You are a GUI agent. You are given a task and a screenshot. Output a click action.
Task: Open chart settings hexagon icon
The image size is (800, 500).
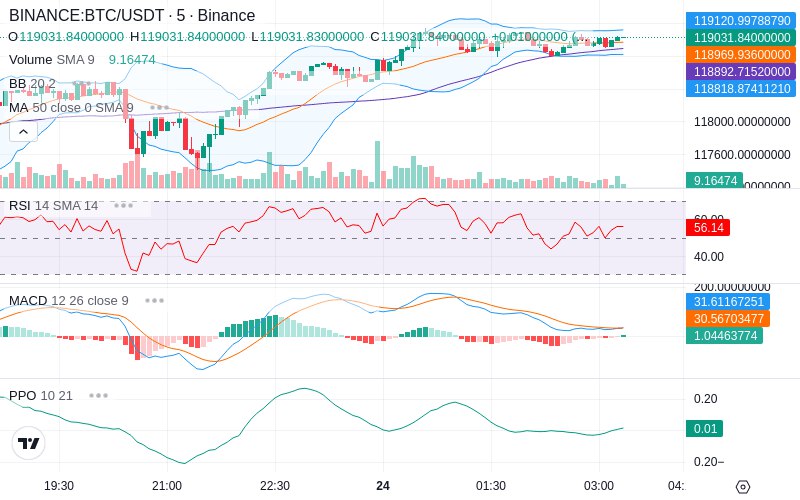[x=742, y=487]
